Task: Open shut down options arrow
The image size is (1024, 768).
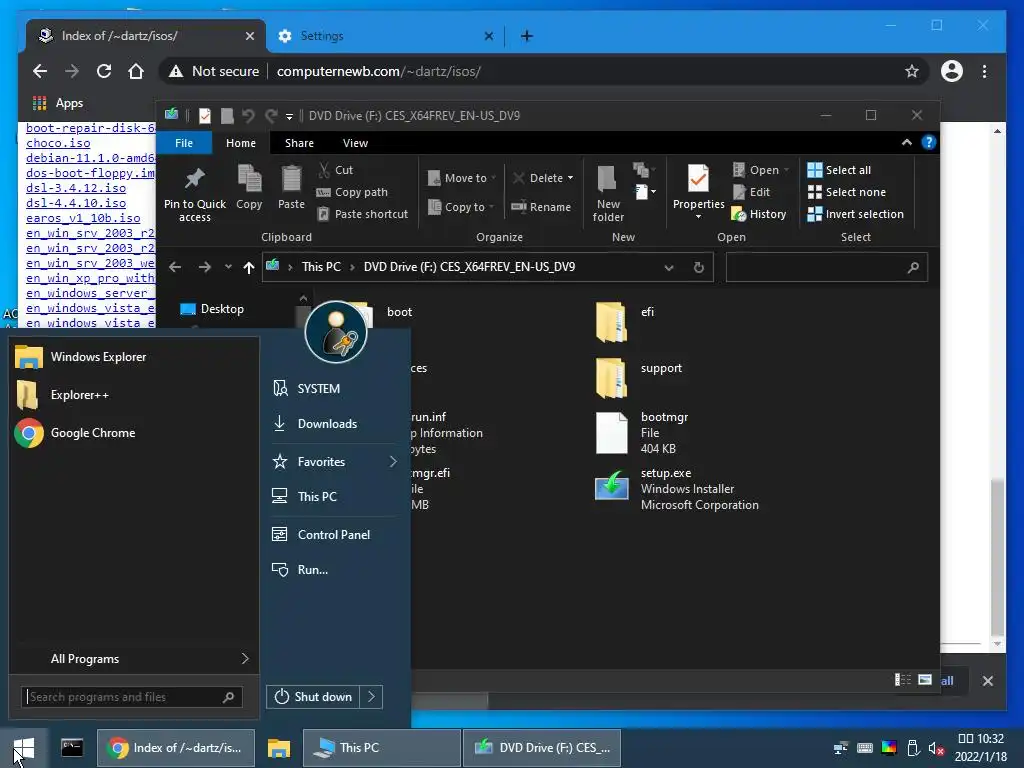Action: [371, 697]
